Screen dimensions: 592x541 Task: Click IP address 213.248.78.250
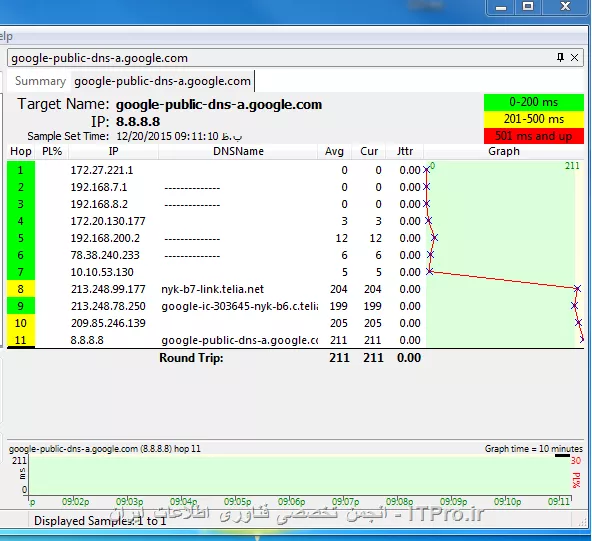pos(108,306)
